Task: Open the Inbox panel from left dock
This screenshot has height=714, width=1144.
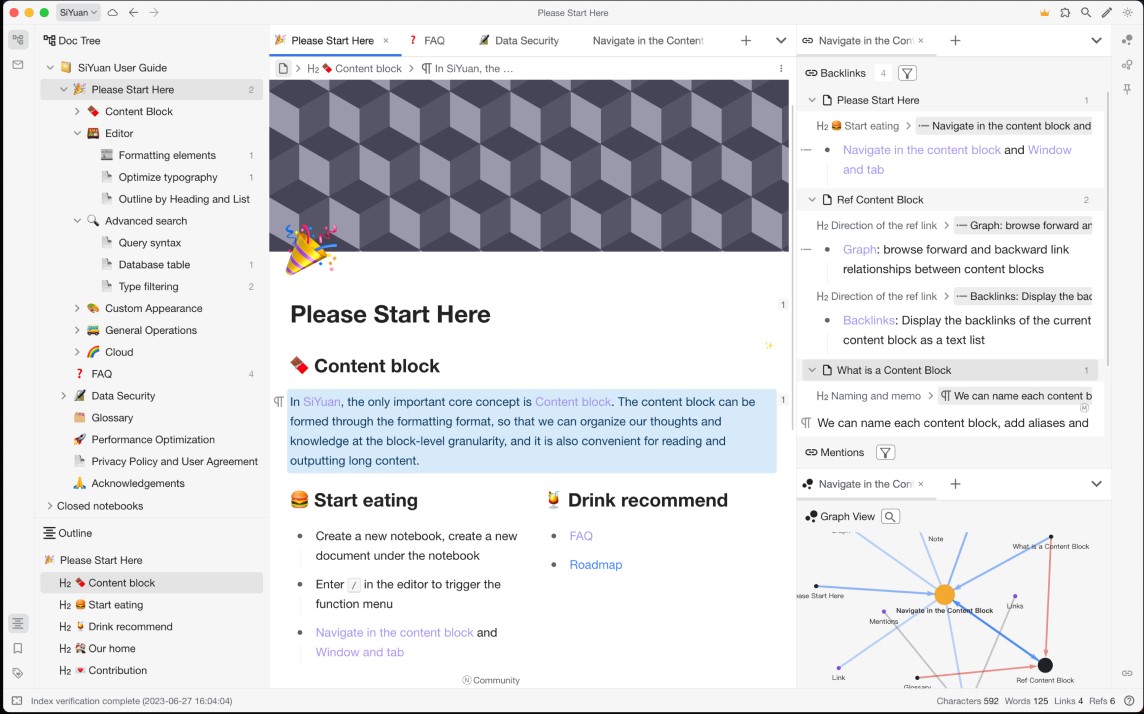Action: tap(18, 65)
